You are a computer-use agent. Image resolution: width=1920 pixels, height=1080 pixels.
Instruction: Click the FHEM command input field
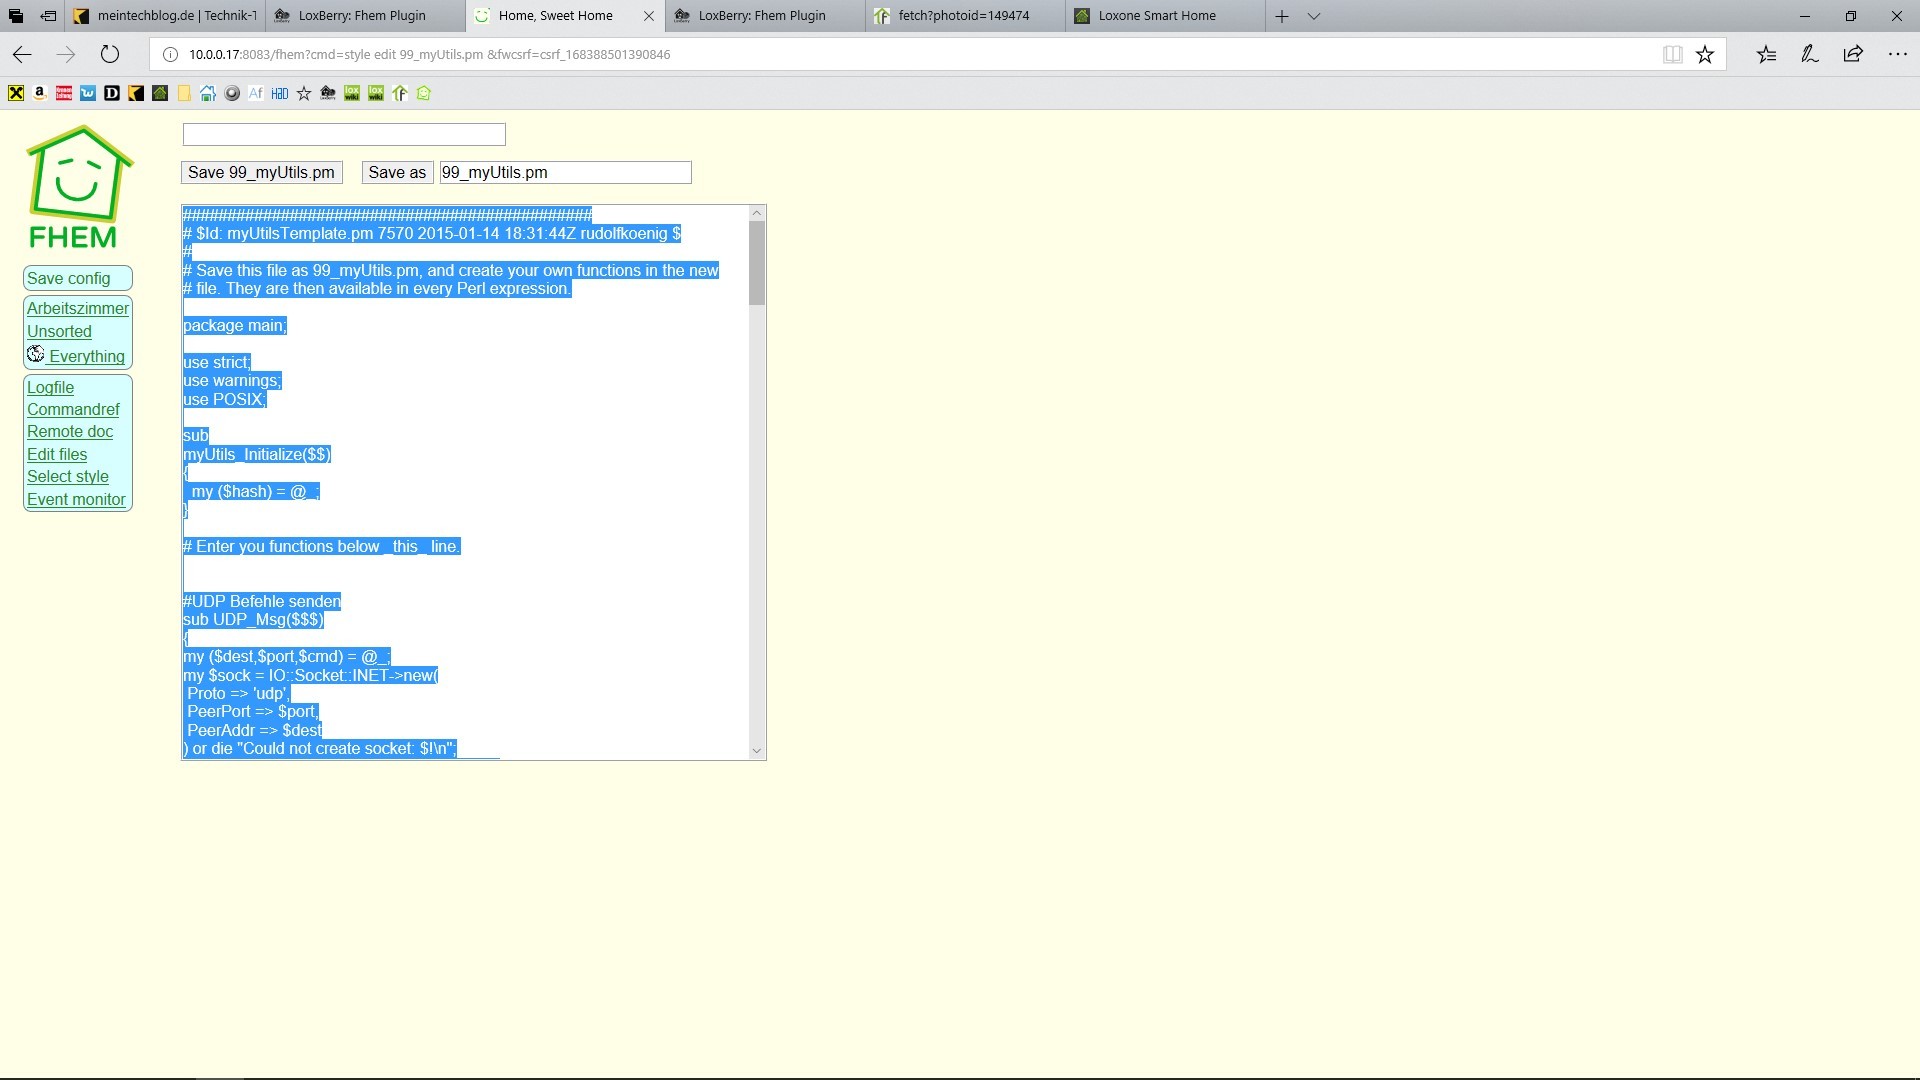click(344, 134)
